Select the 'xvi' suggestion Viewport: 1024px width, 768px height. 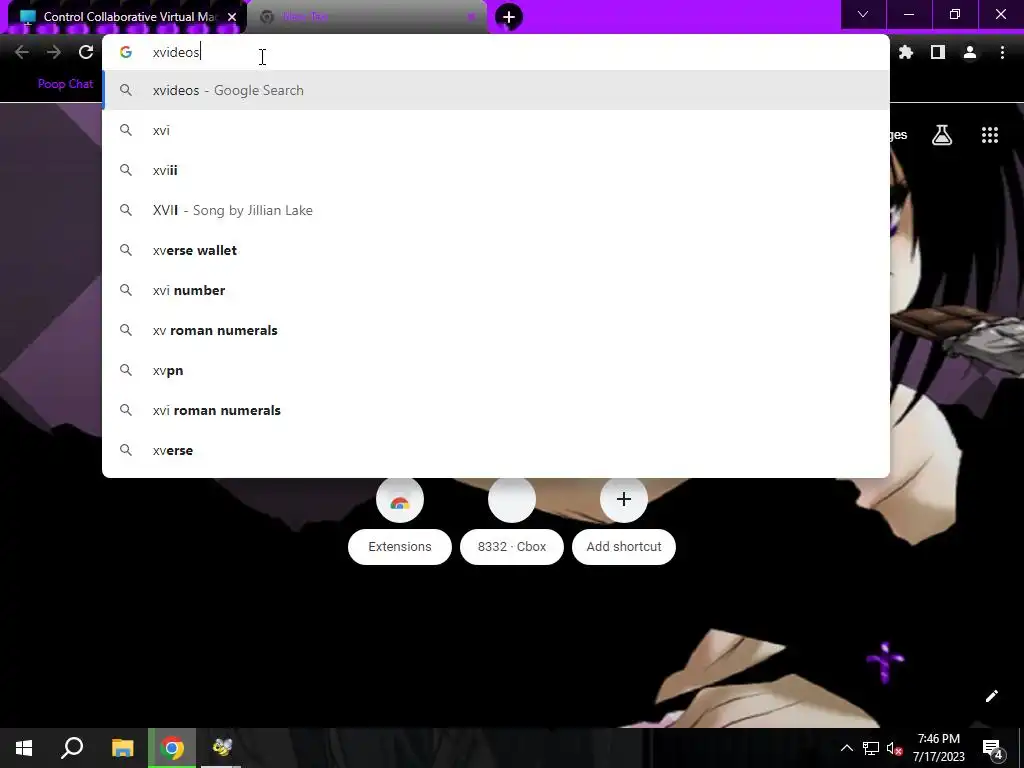(496, 130)
